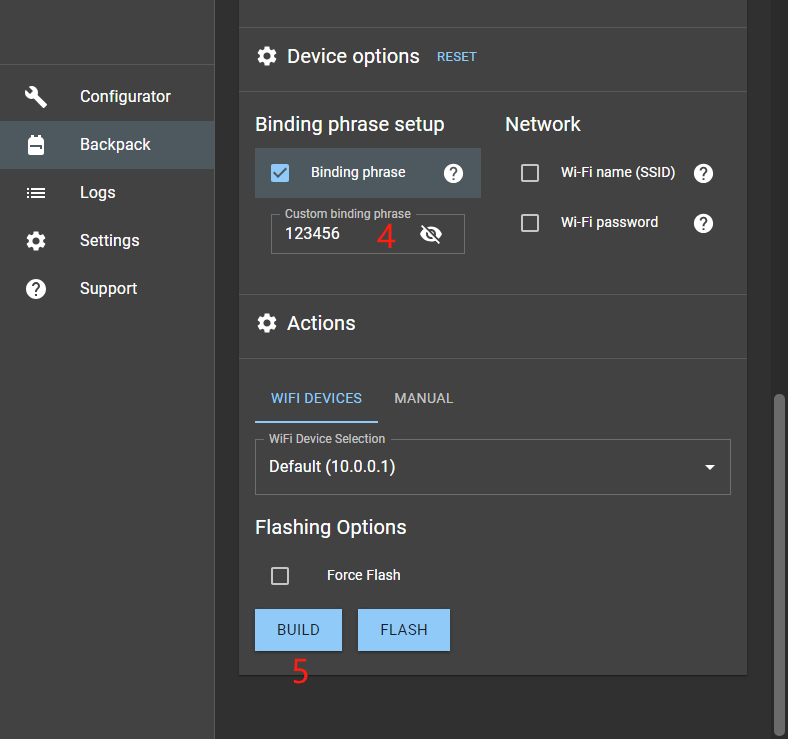
Task: Enable the Wi-Fi password checkbox
Action: pyautogui.click(x=530, y=223)
